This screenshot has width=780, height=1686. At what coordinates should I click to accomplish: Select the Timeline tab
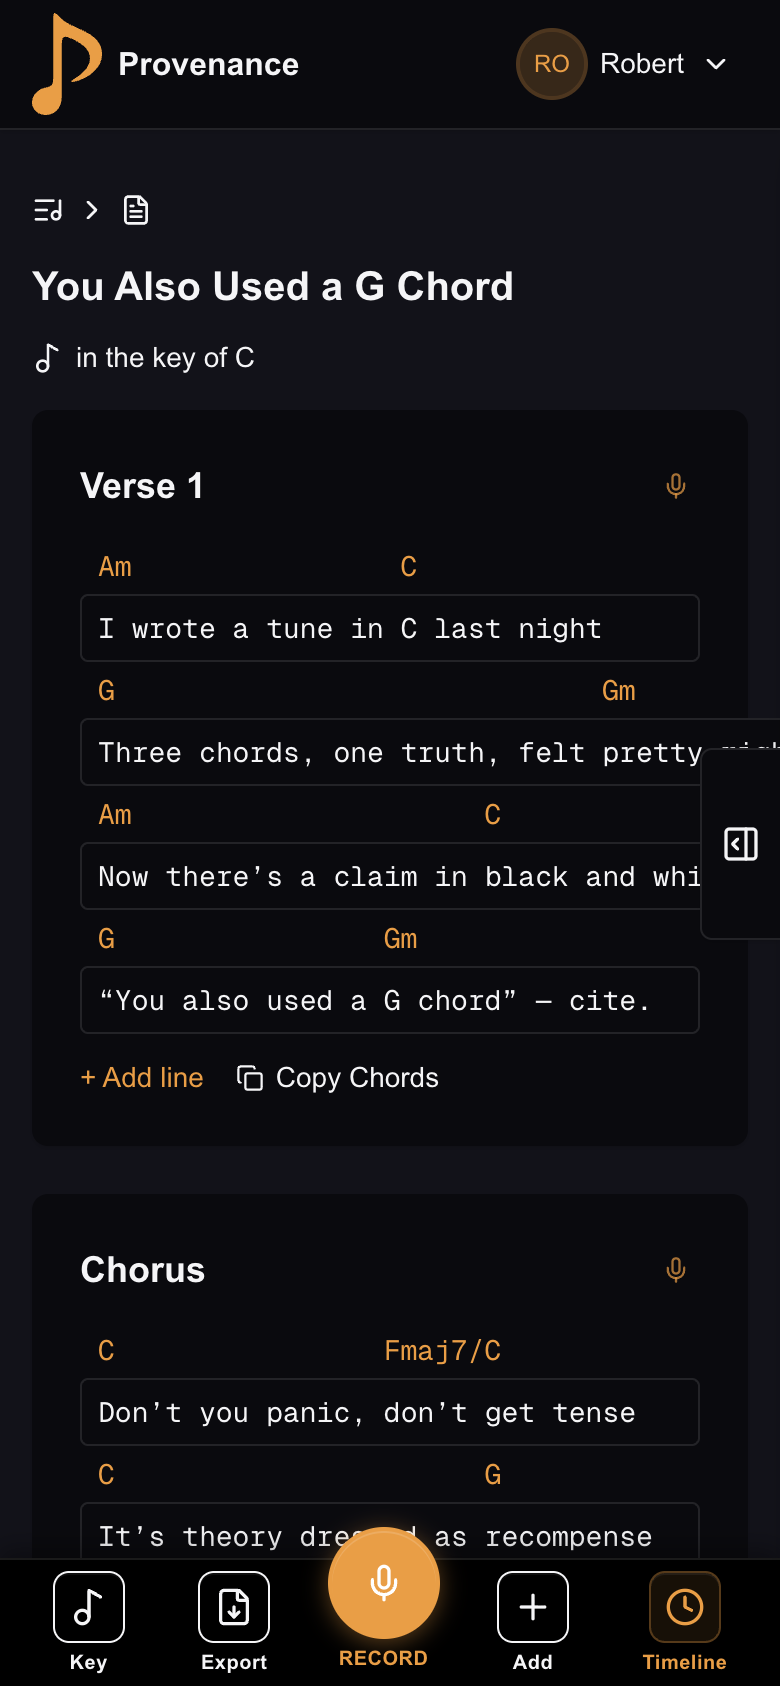click(x=684, y=1620)
